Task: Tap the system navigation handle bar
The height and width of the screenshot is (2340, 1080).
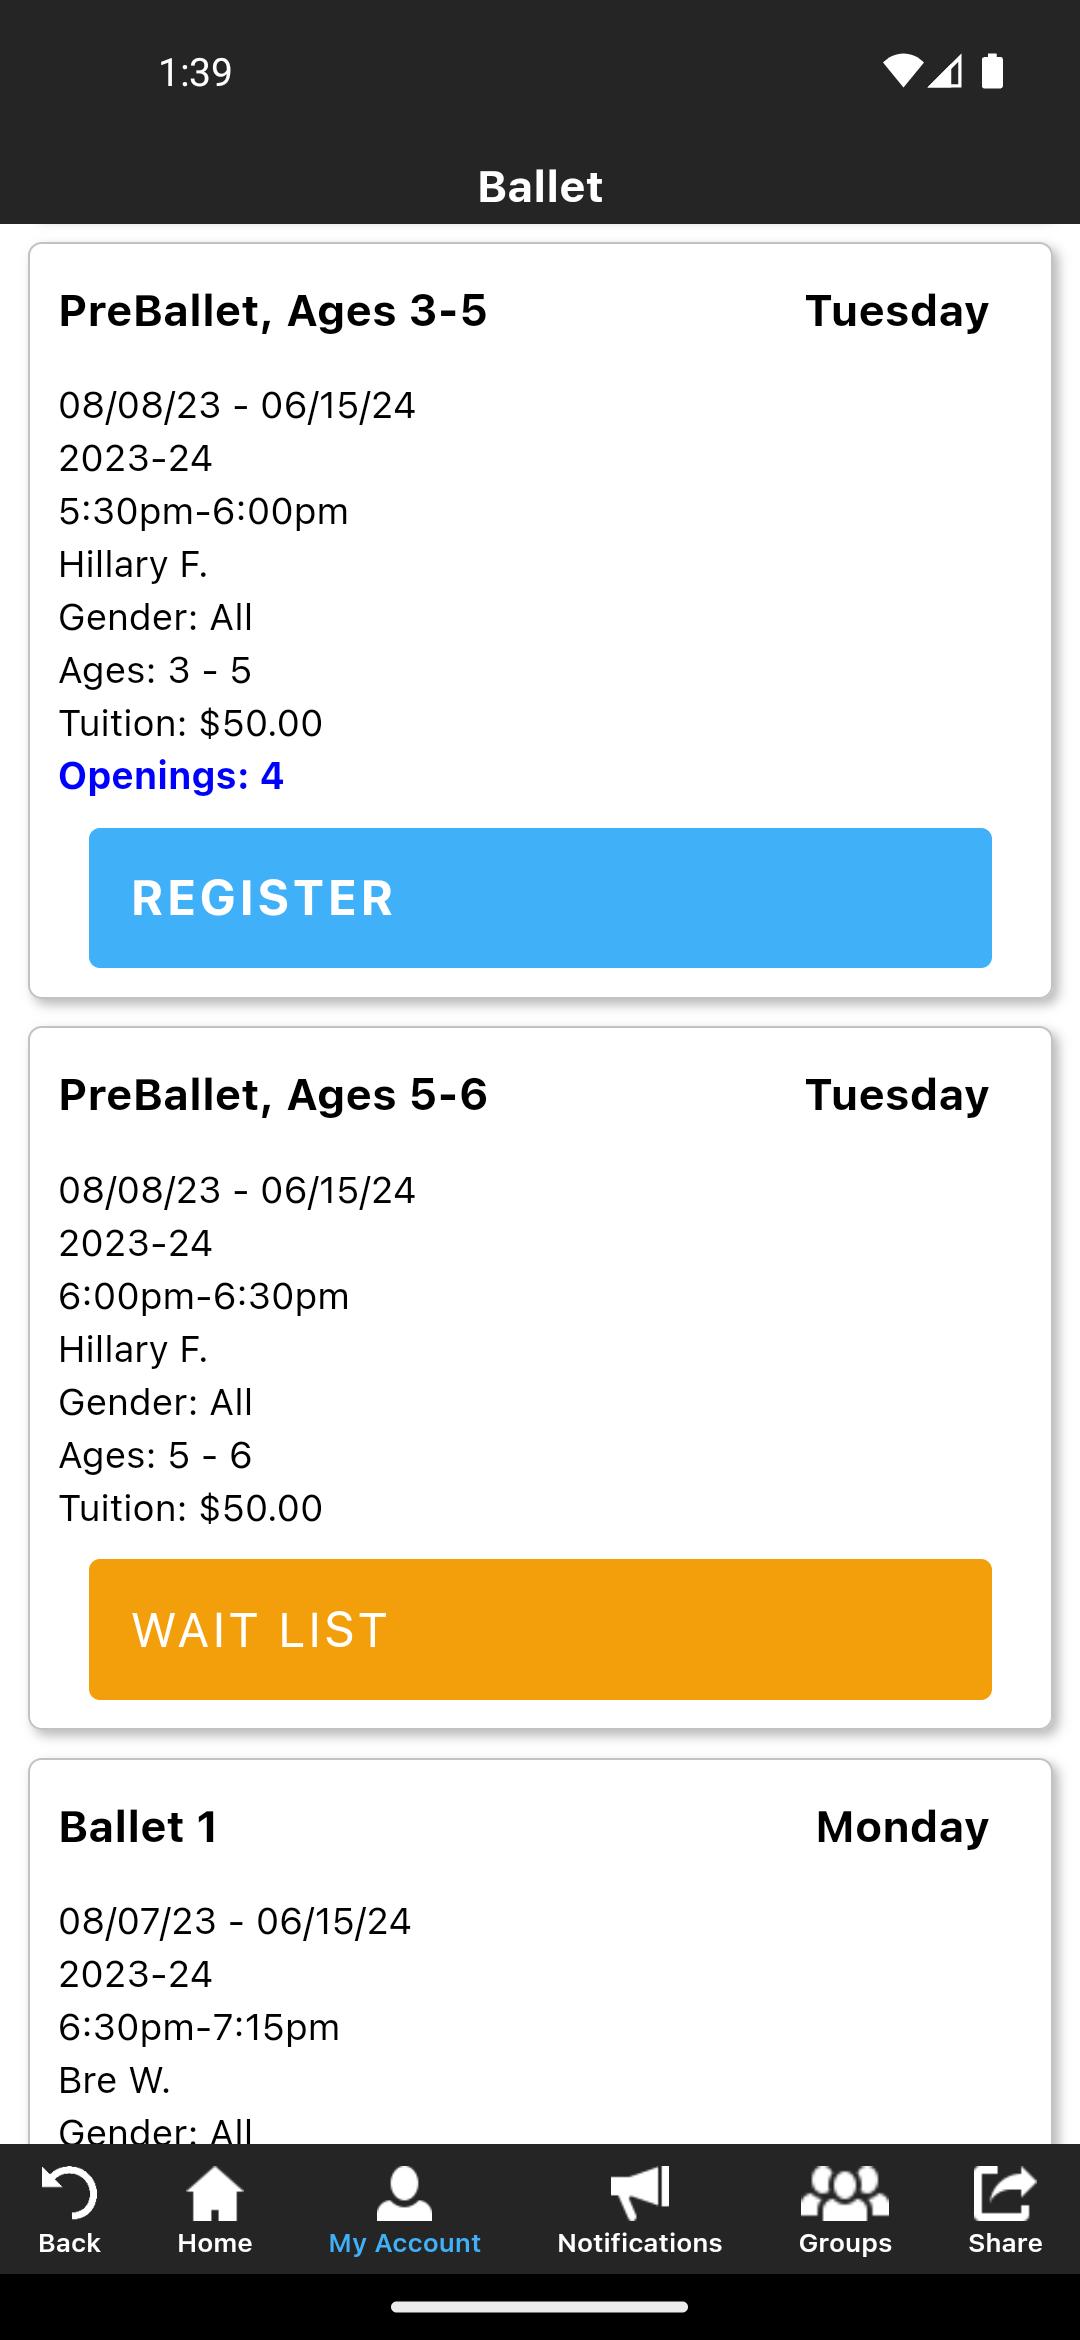Action: pyautogui.click(x=540, y=2307)
